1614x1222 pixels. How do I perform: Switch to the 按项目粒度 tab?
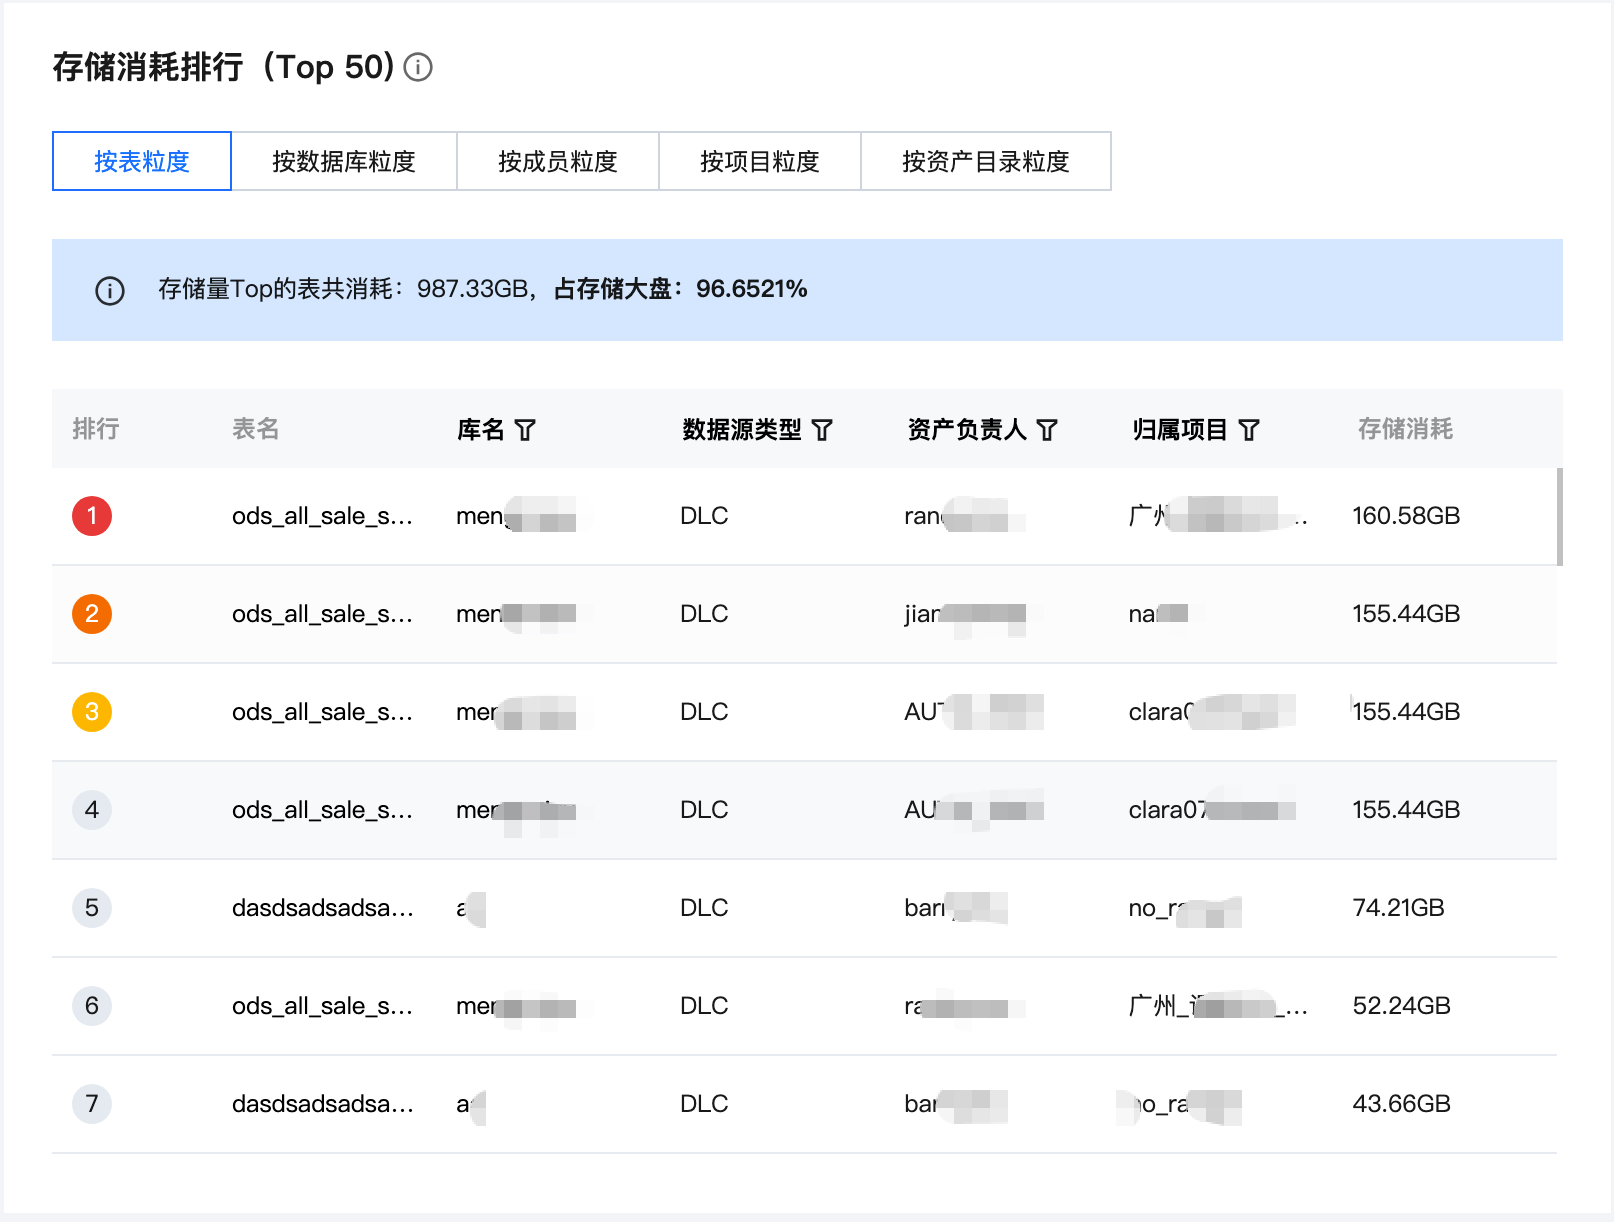click(x=760, y=161)
